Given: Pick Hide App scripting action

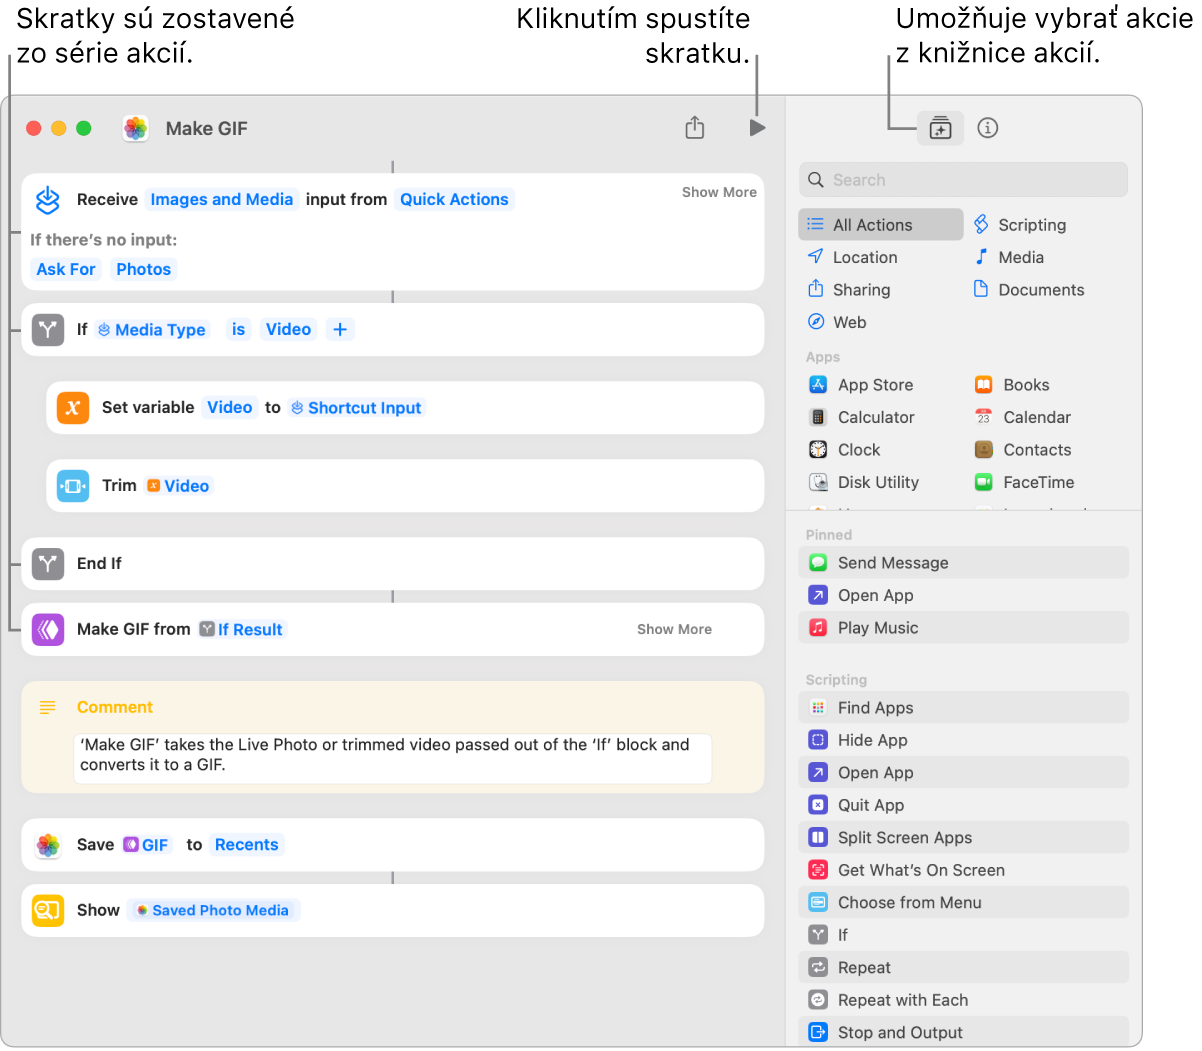Looking at the screenshot, I should coord(964,740).
